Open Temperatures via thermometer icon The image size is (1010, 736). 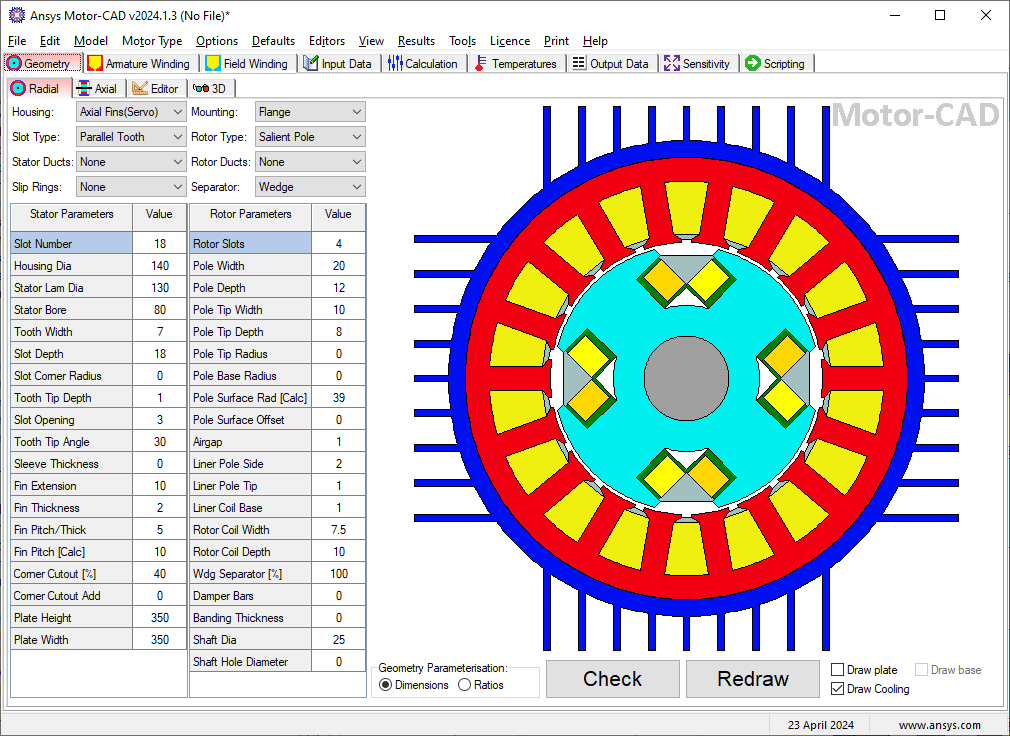(481, 63)
